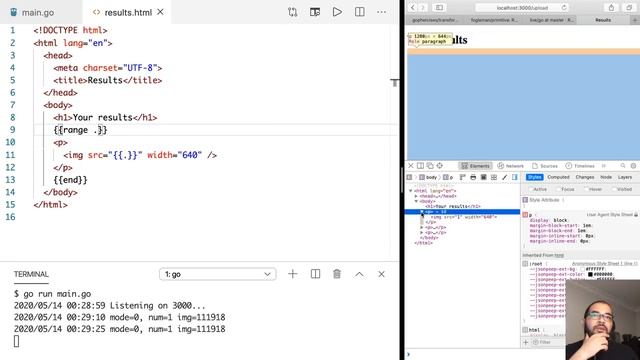The image size is (640, 360).
Task: Collapse the body node in DOM tree
Action: [x=416, y=201]
